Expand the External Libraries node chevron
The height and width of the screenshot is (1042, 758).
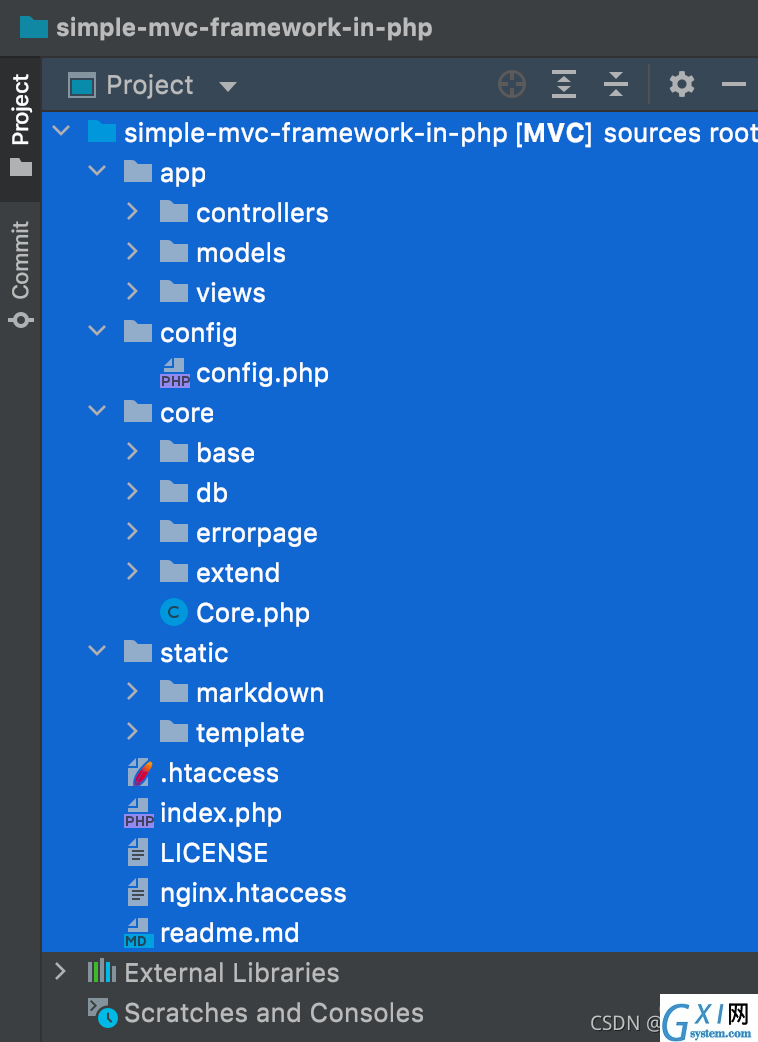pos(60,972)
